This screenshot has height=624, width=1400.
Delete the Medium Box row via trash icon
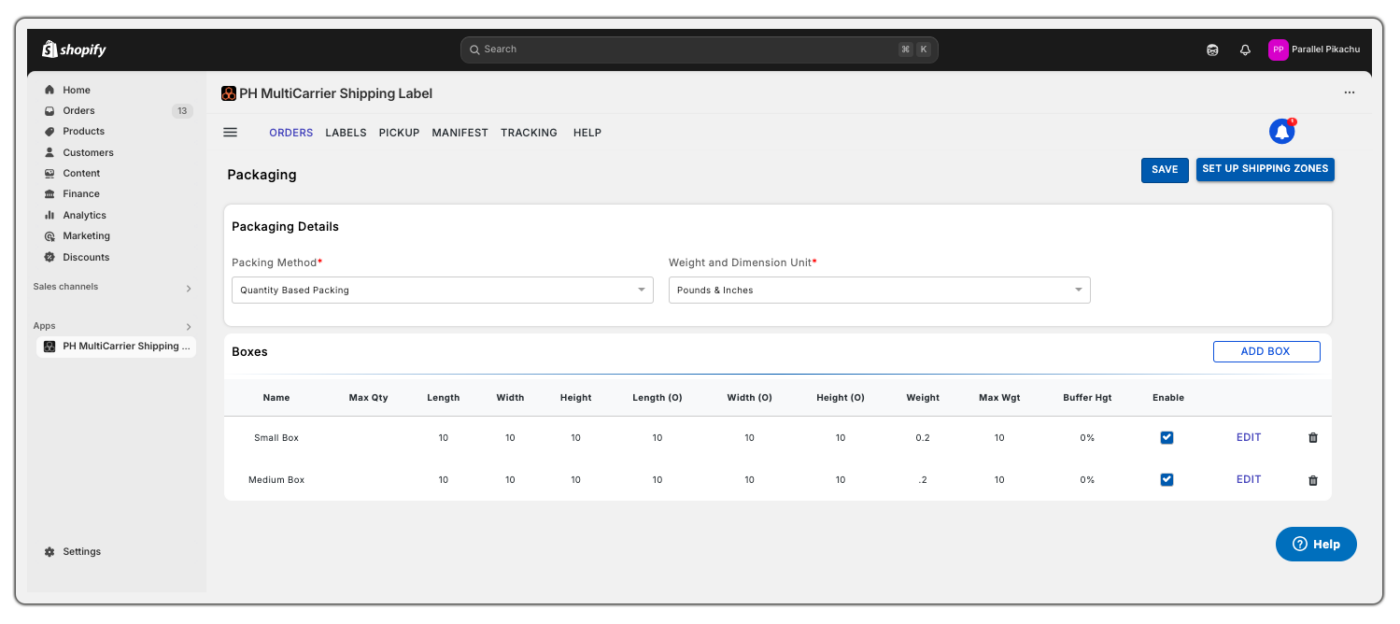pyautogui.click(x=1313, y=480)
